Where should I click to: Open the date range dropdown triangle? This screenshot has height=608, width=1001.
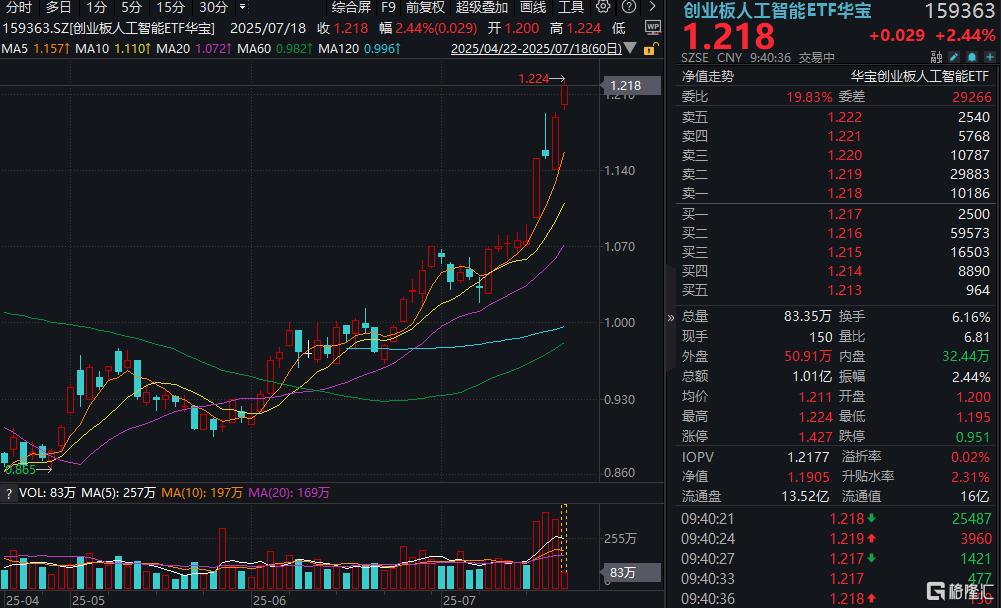pyautogui.click(x=630, y=49)
